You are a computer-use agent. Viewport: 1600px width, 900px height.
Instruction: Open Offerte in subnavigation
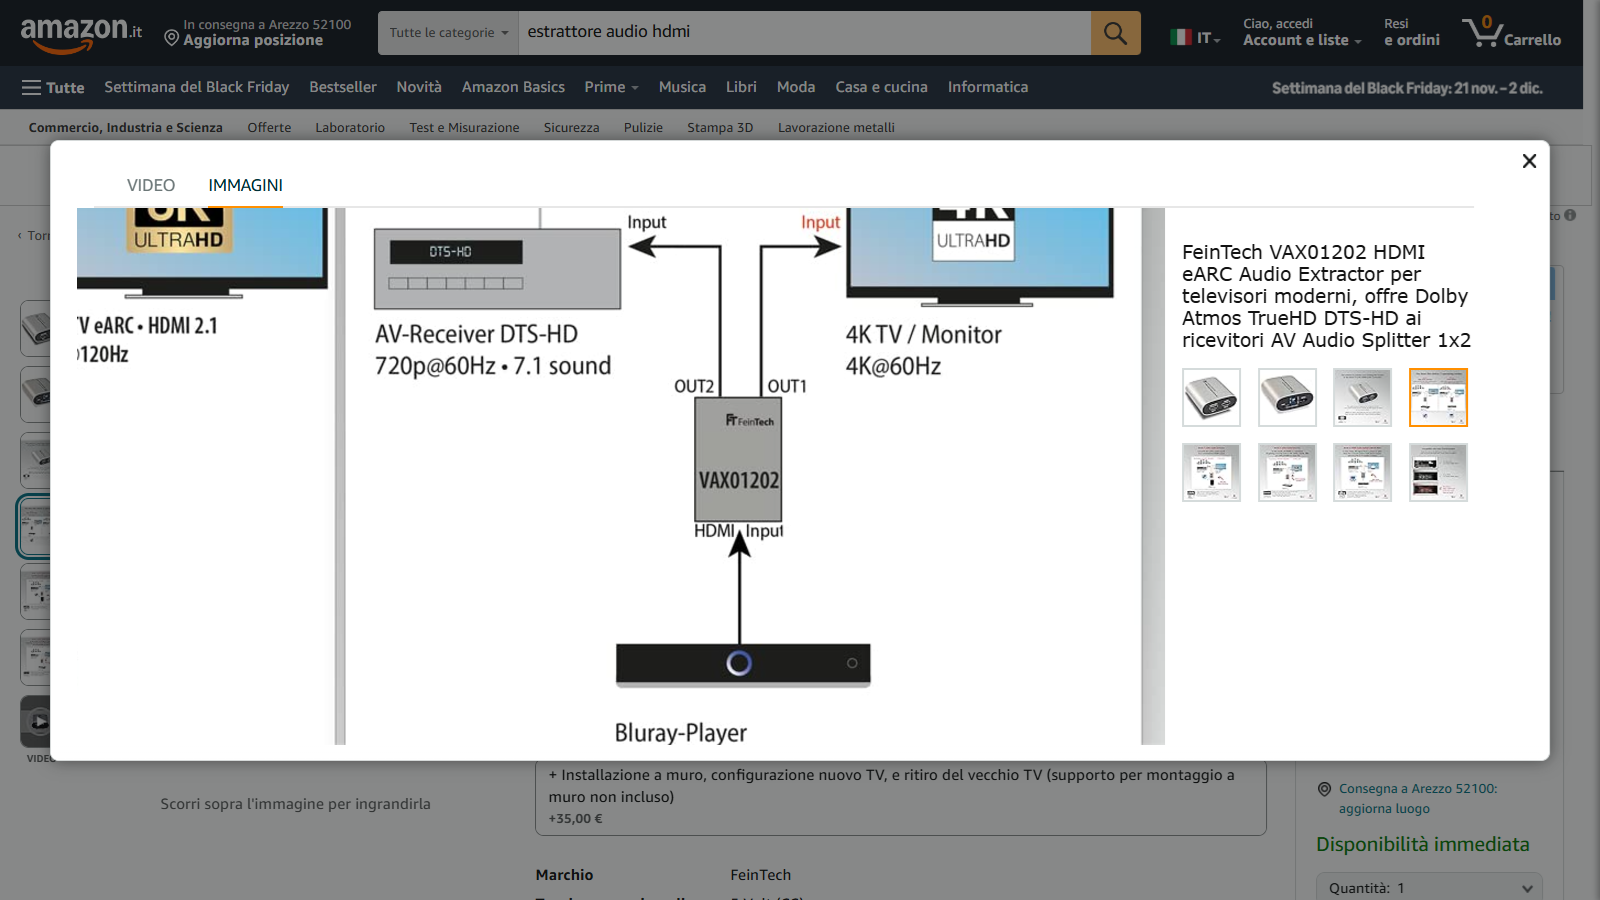[x=269, y=128]
